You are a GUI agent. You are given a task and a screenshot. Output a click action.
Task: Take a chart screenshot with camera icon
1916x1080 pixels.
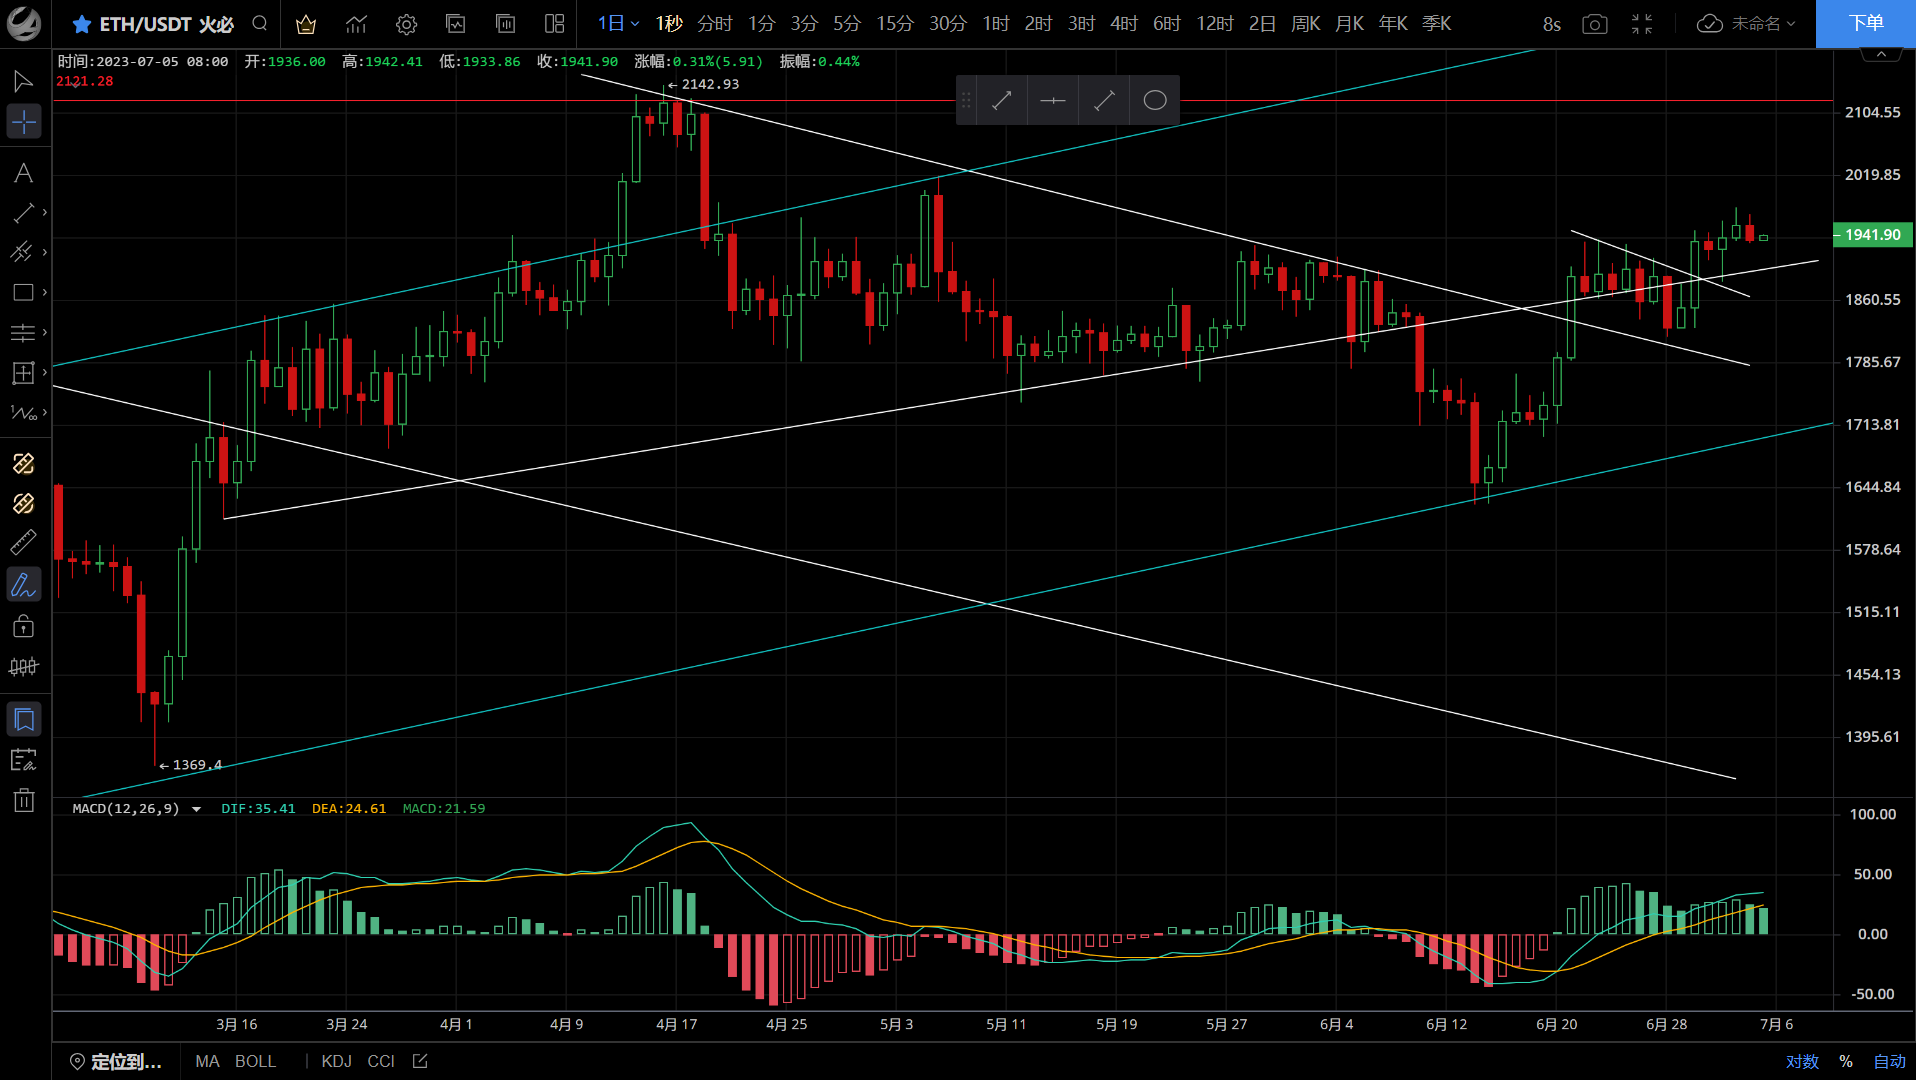pyautogui.click(x=1595, y=24)
